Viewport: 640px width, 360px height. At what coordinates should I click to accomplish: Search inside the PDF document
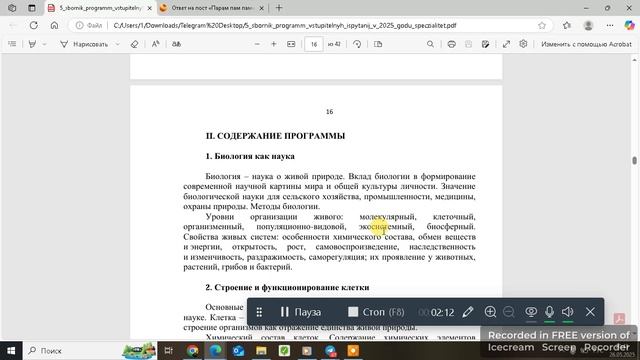(430, 44)
